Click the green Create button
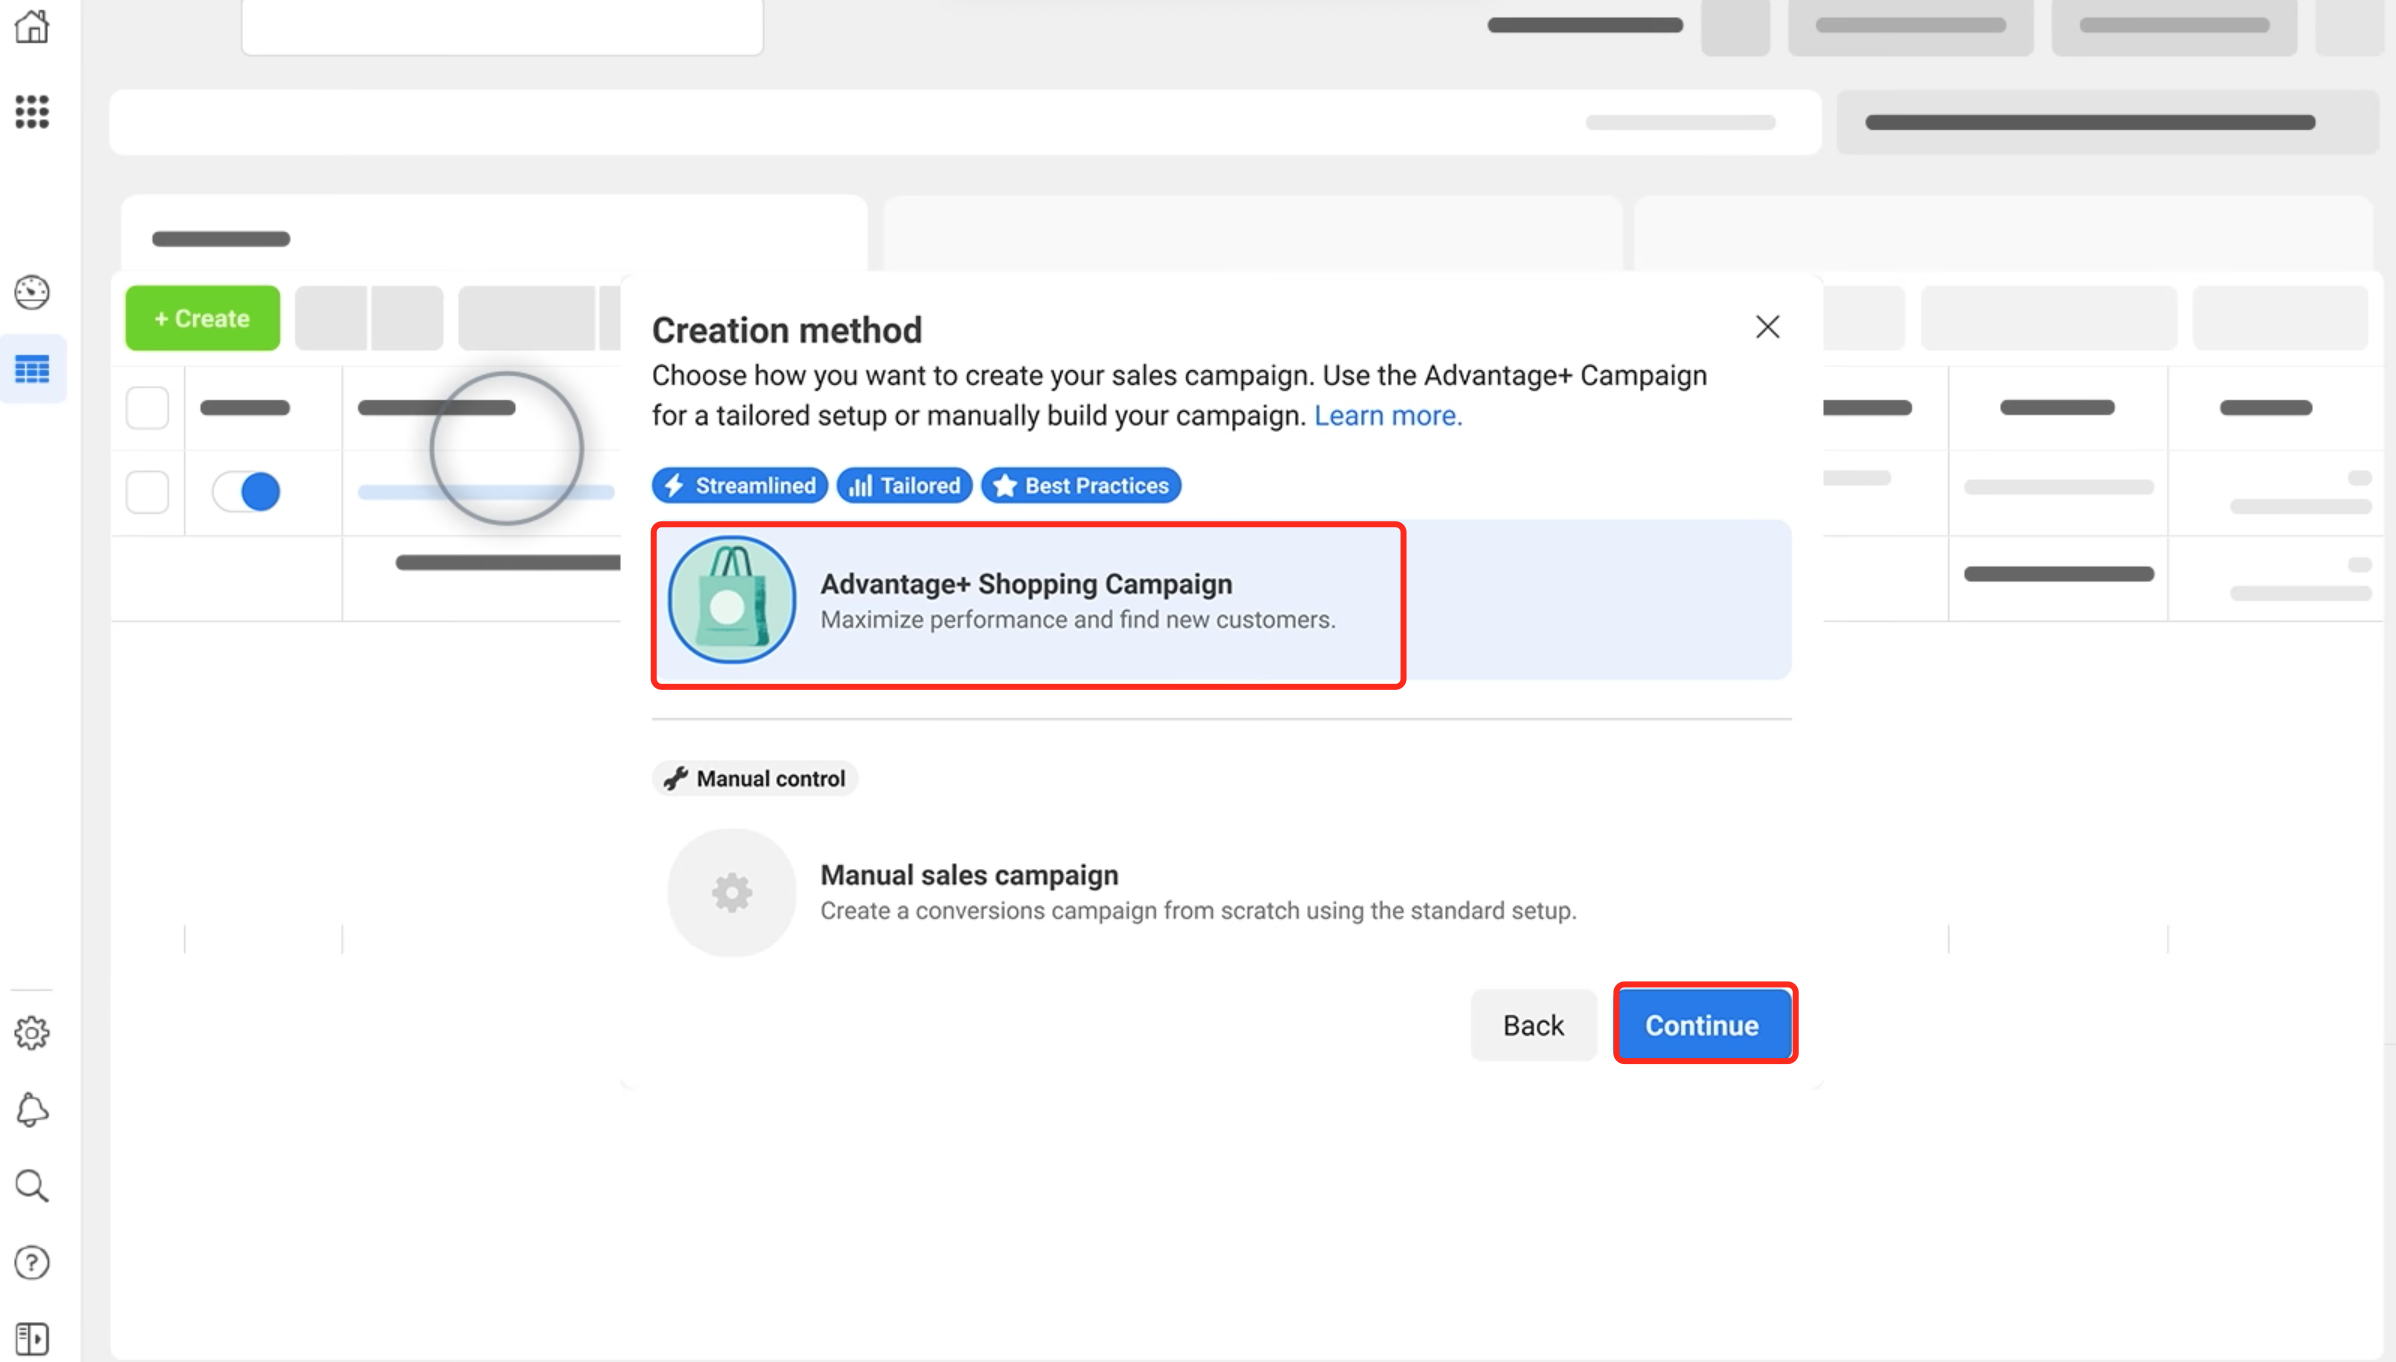 point(202,318)
